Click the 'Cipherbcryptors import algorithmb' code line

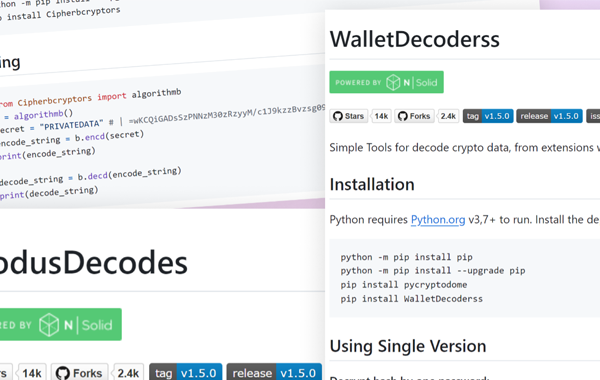pyautogui.click(x=90, y=98)
